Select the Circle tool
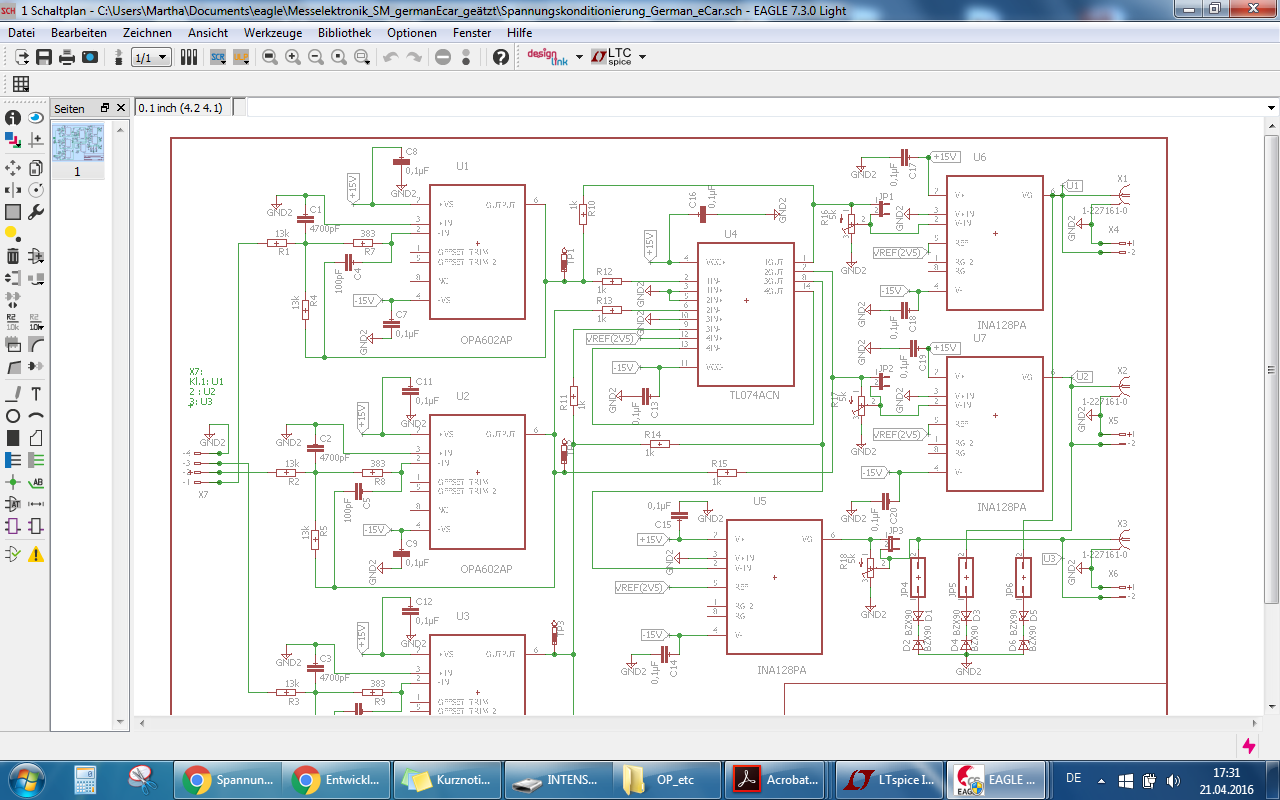Screen dimensions: 1280x800 [x=13, y=415]
